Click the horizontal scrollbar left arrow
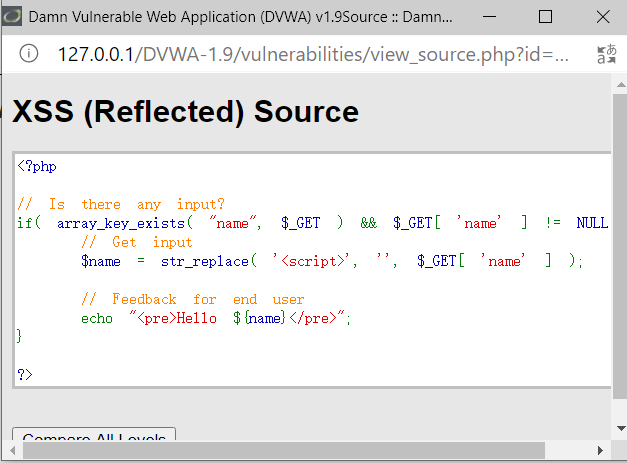The width and height of the screenshot is (627, 463). tap(12, 451)
